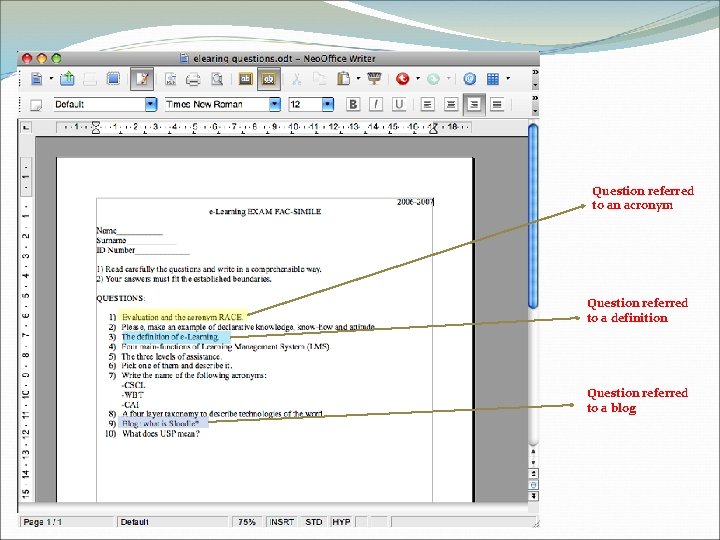Screen dimensions: 720x540
Task: Click the Insert Table grid icon
Action: pos(493,79)
